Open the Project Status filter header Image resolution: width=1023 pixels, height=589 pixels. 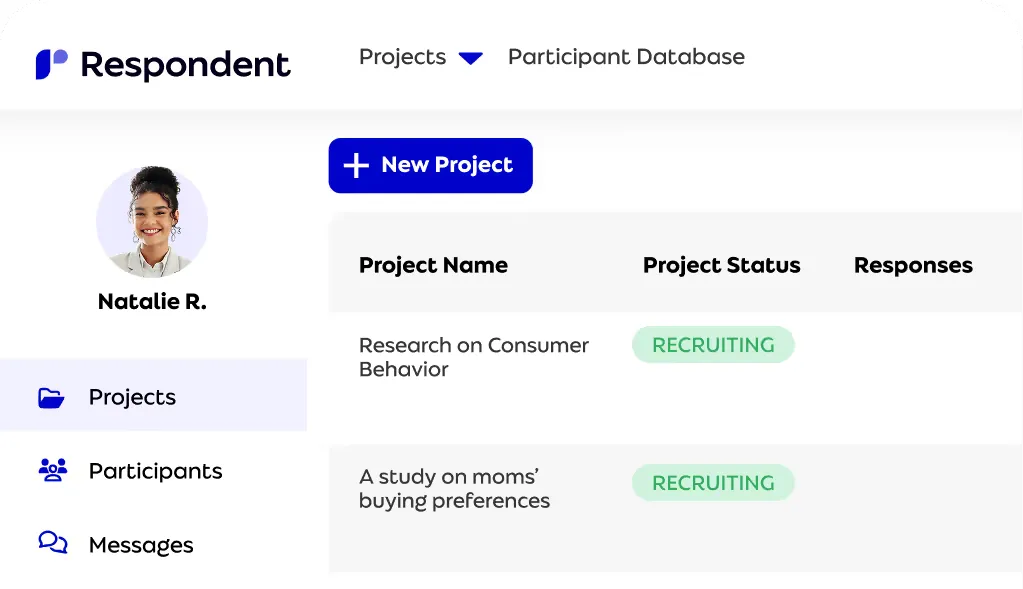721,265
